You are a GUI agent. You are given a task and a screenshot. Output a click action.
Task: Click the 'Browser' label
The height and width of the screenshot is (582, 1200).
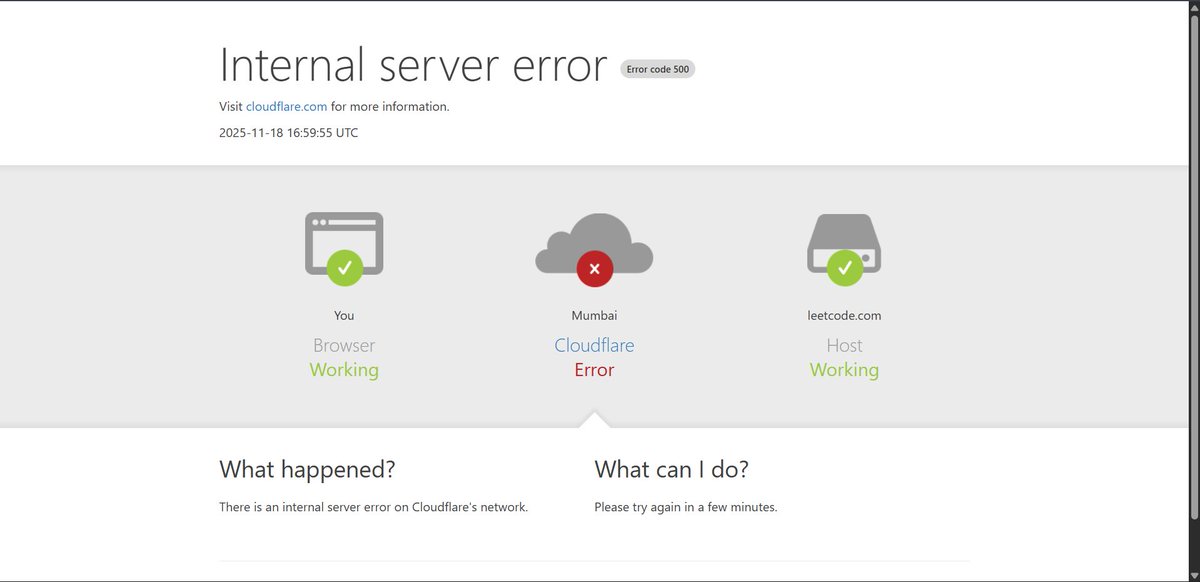[x=344, y=345]
